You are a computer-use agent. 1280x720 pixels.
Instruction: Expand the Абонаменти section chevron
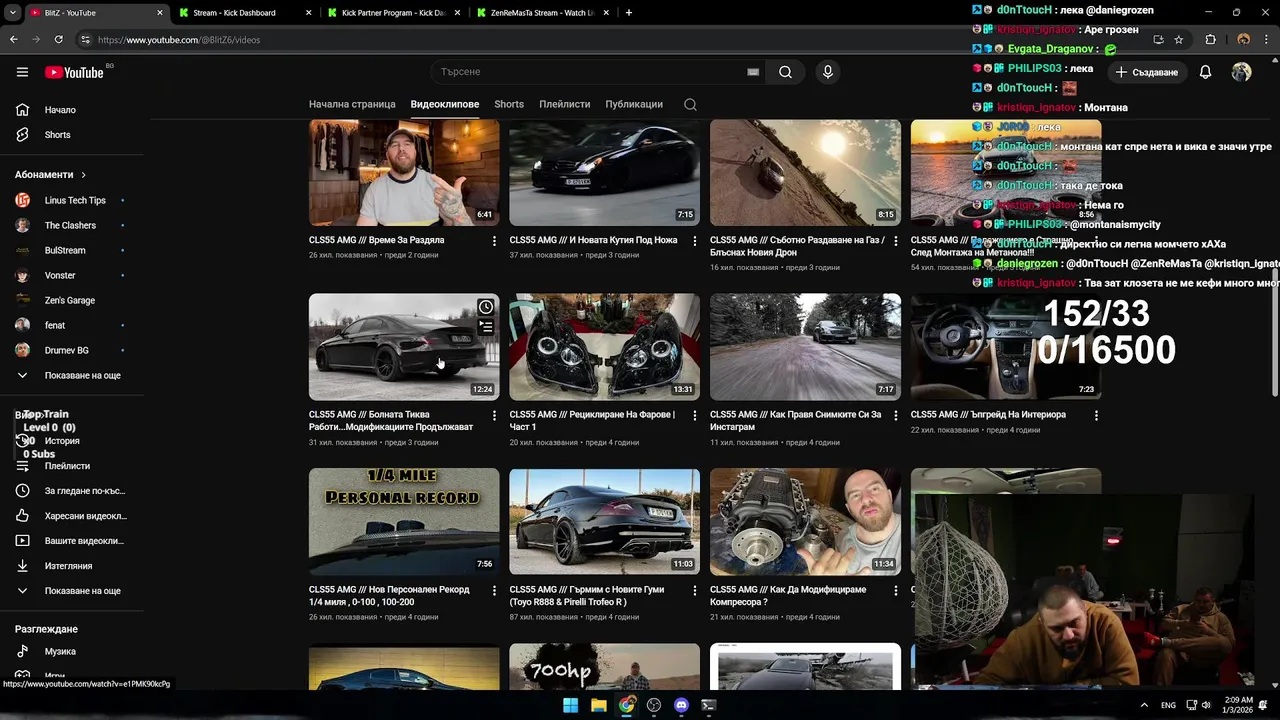point(83,175)
